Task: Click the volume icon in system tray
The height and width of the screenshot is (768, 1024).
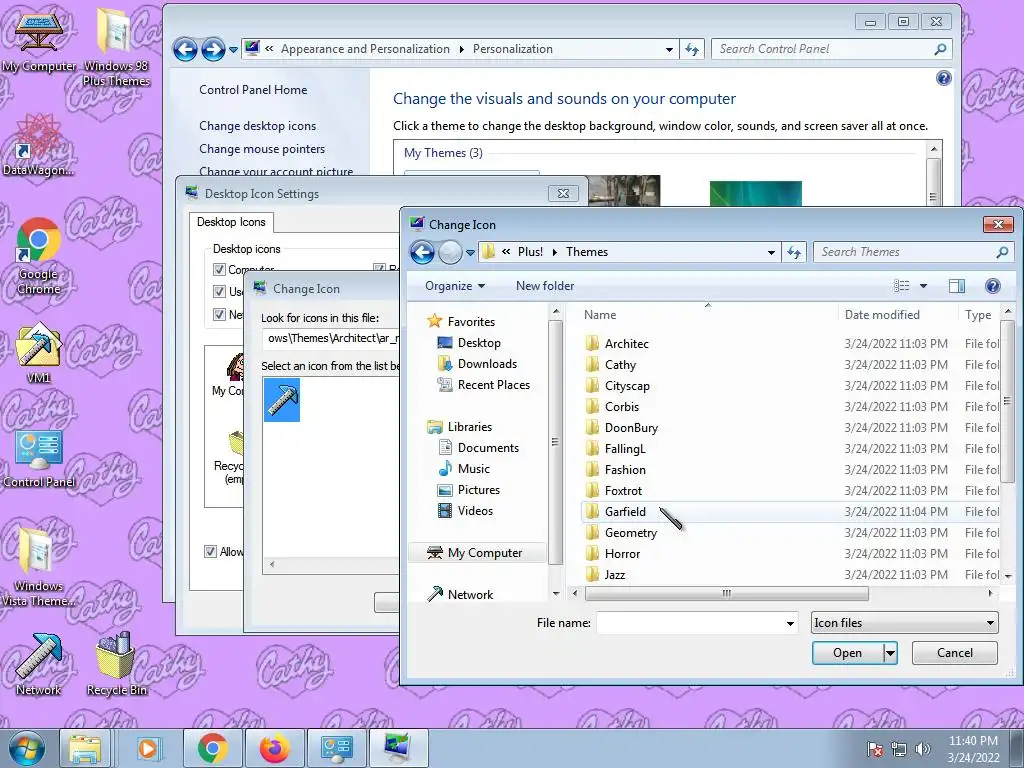Action: (x=922, y=749)
